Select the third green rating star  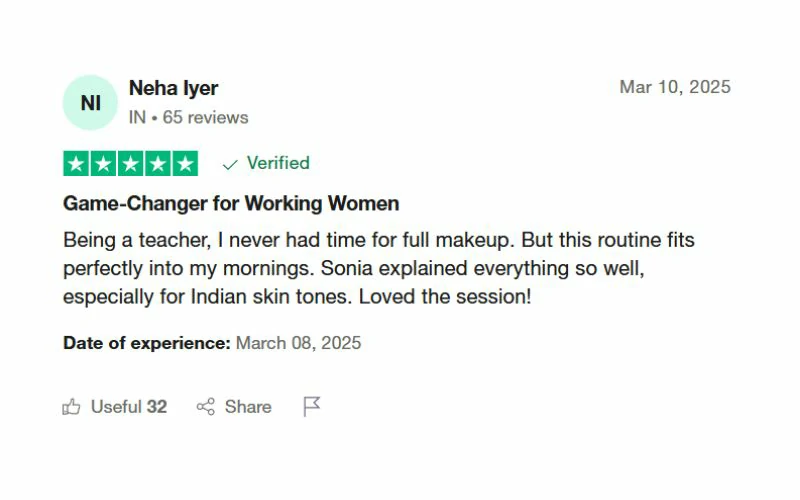pyautogui.click(x=131, y=164)
